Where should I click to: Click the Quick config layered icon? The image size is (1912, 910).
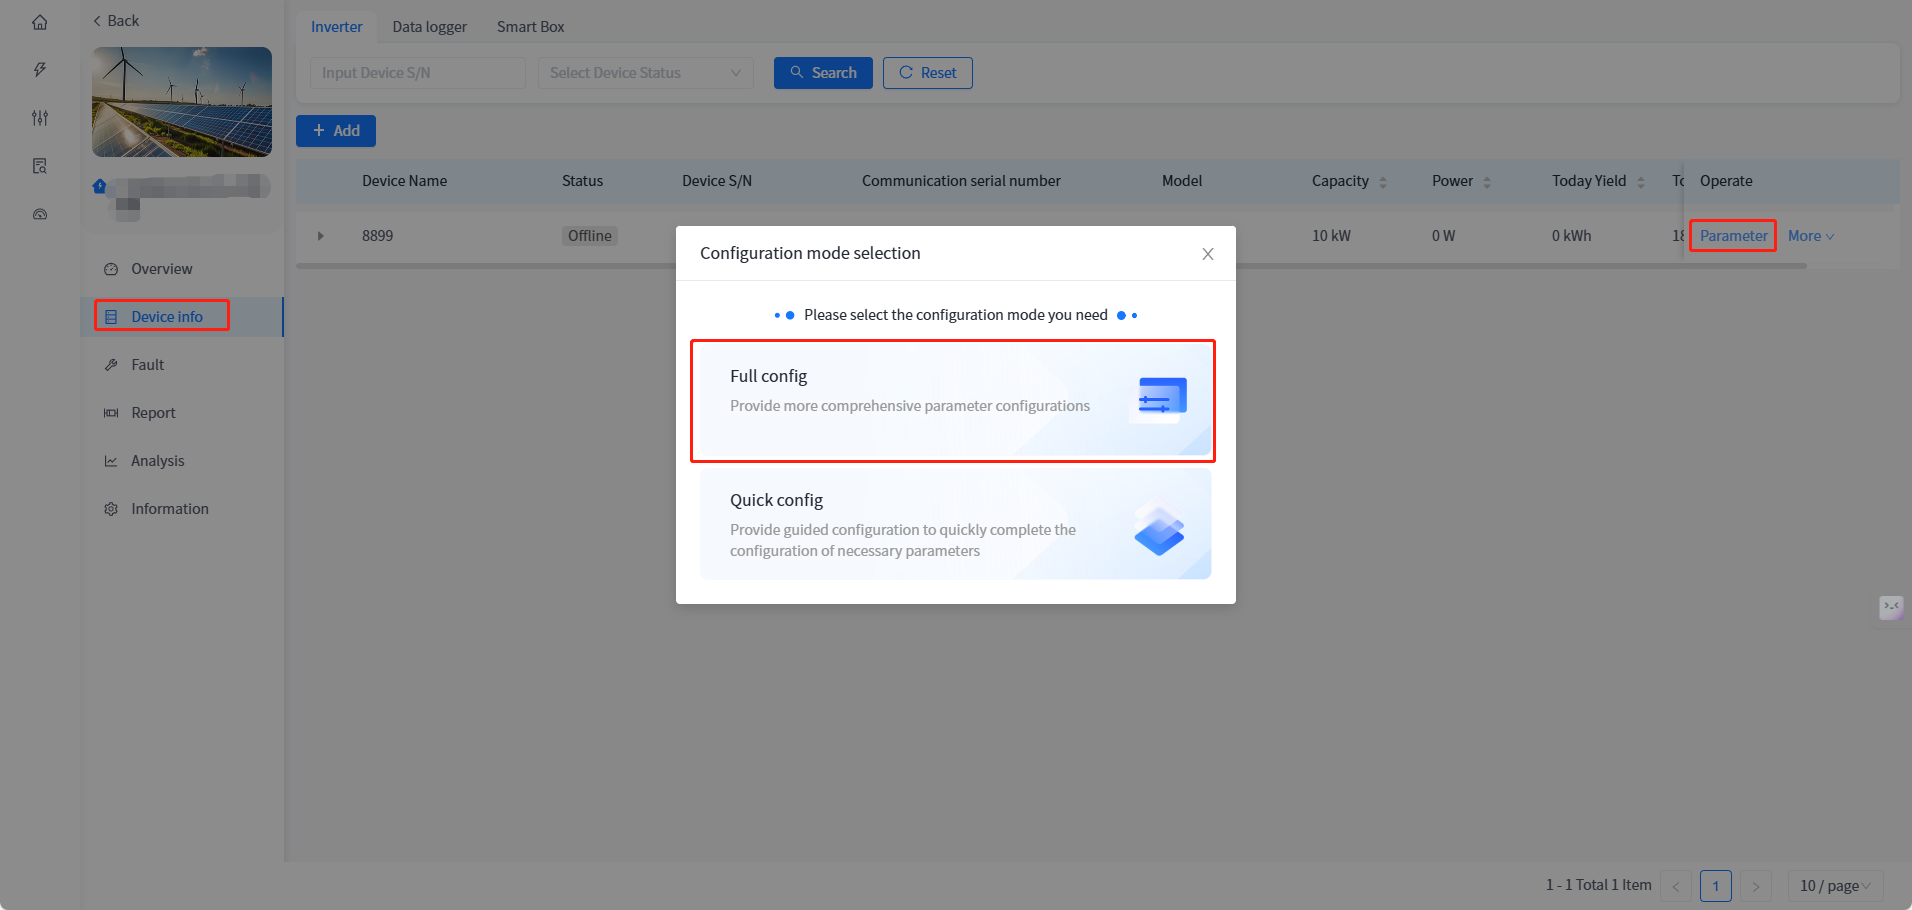(x=1159, y=528)
